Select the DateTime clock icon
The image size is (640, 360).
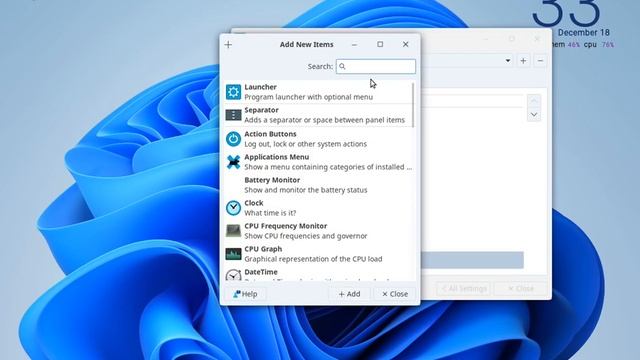[233, 275]
